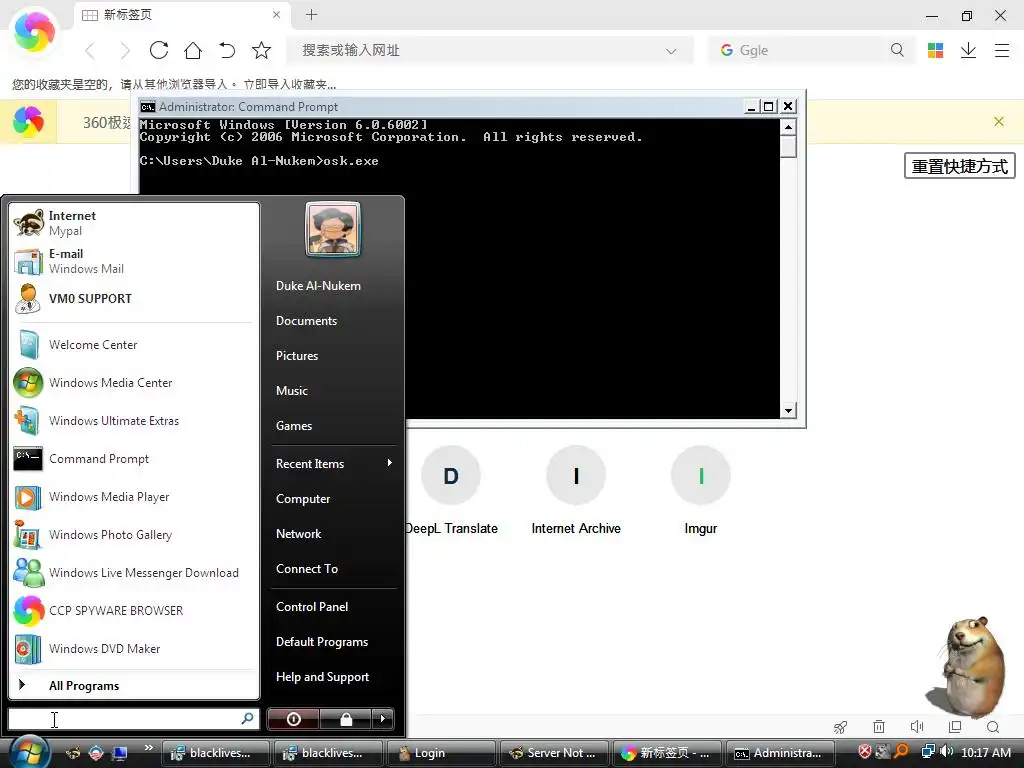The height and width of the screenshot is (768, 1024).
Task: Open Control Panel
Action: point(312,607)
